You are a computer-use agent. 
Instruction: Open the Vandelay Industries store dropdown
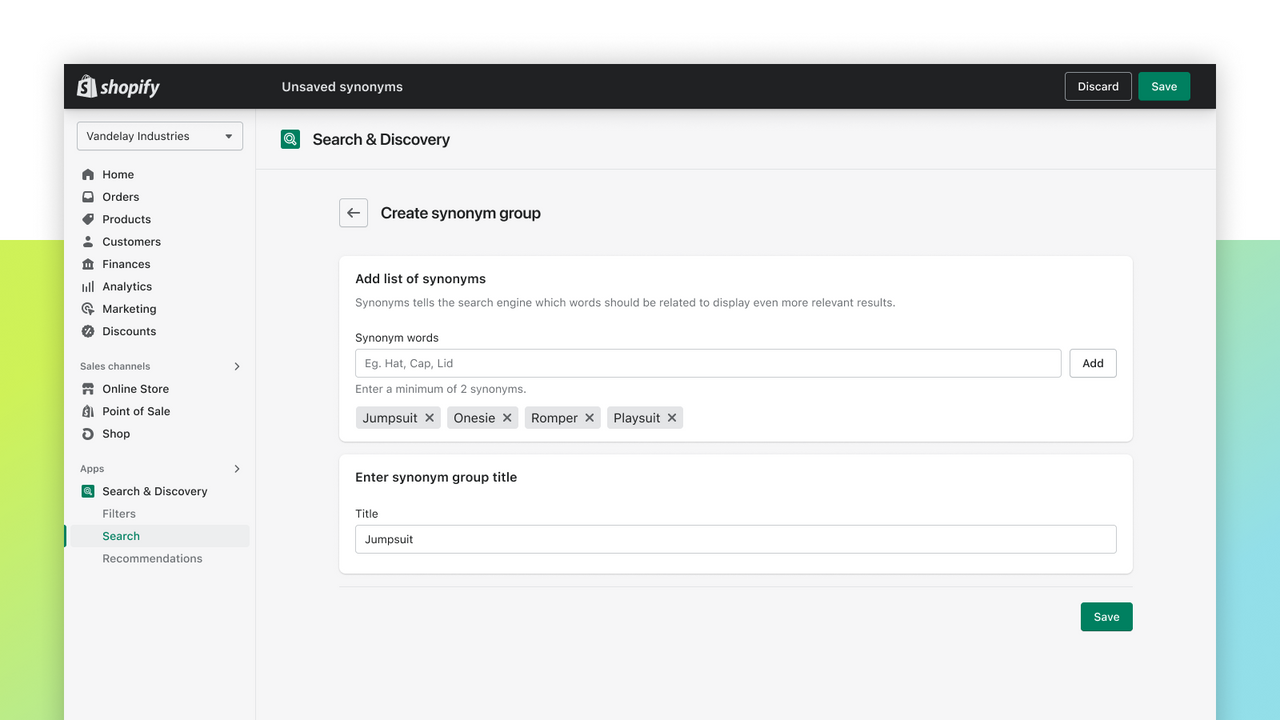pyautogui.click(x=160, y=136)
